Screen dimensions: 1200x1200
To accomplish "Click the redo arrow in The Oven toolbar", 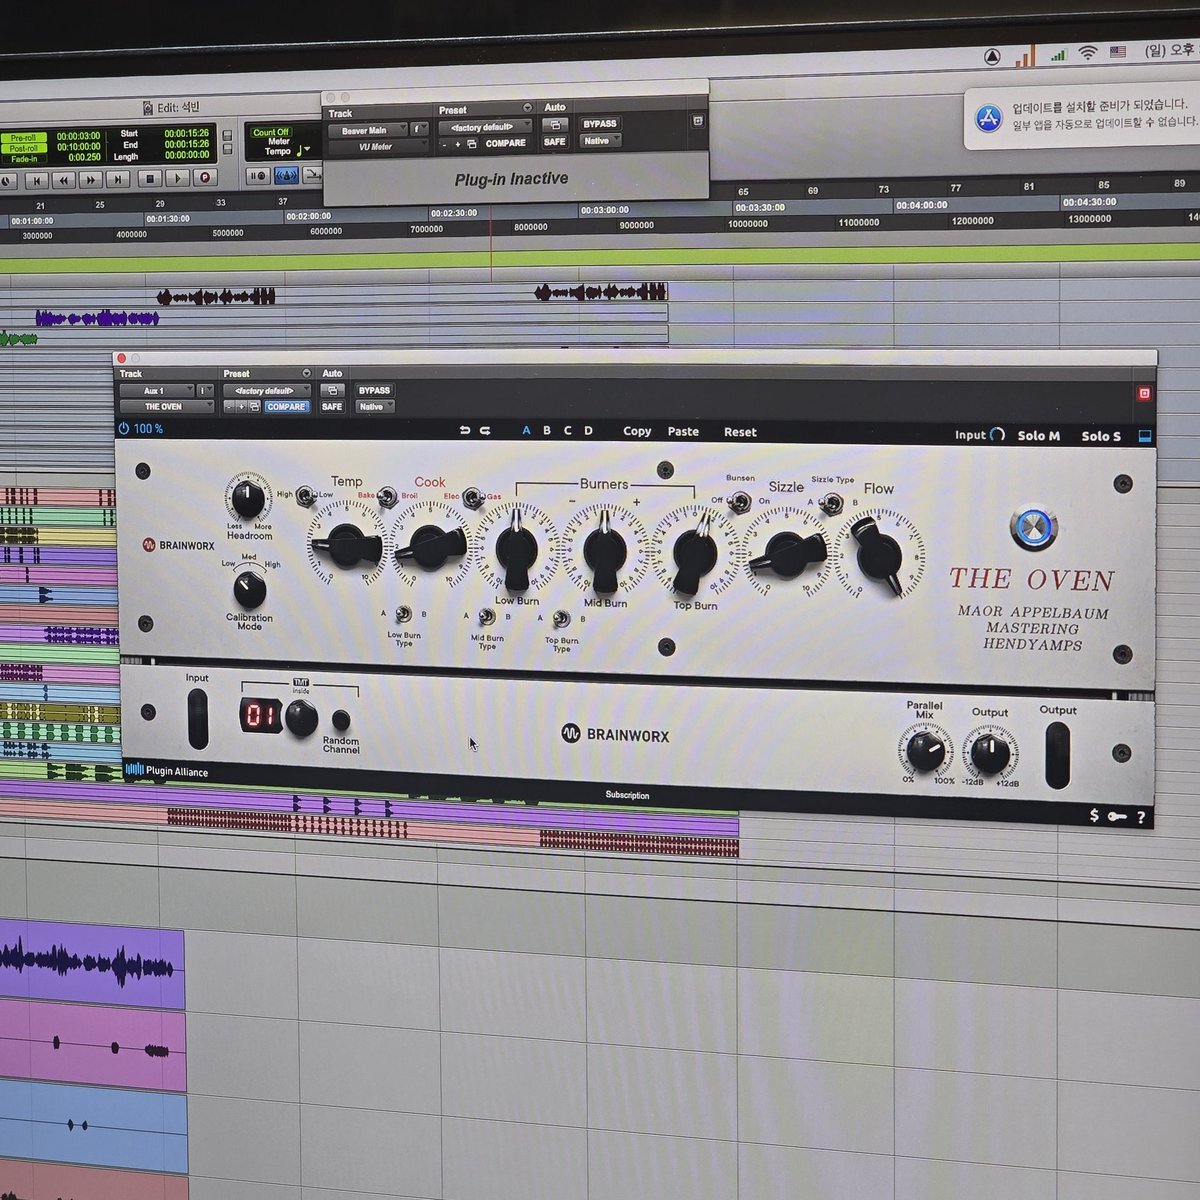I will point(485,431).
